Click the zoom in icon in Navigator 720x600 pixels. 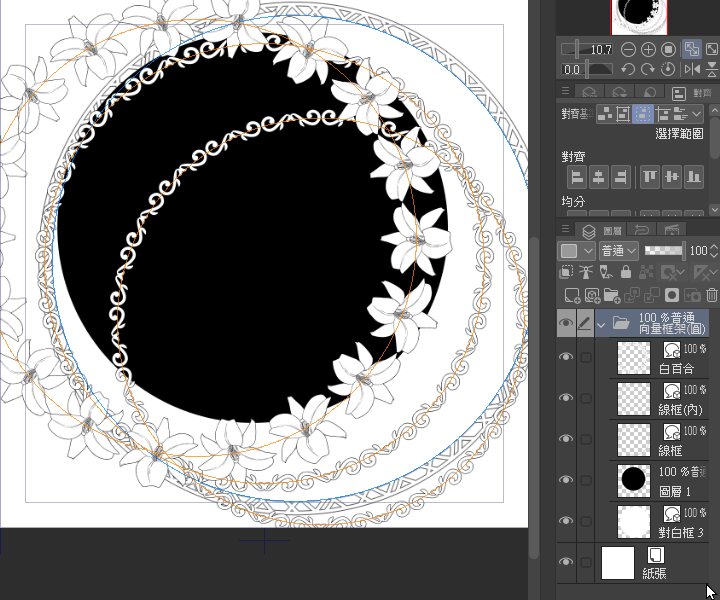[x=648, y=49]
